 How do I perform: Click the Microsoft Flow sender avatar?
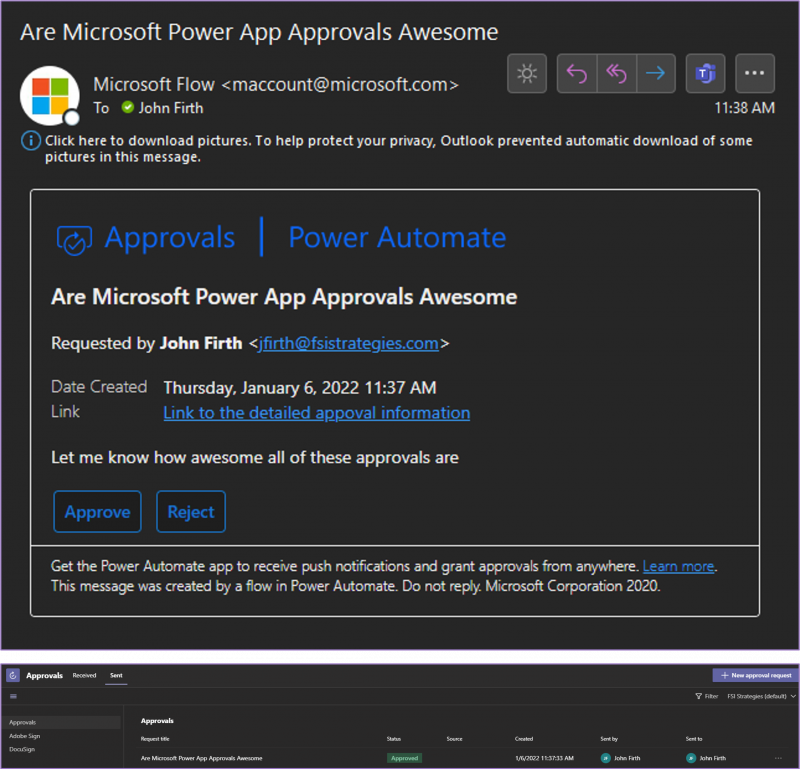pyautogui.click(x=50, y=95)
